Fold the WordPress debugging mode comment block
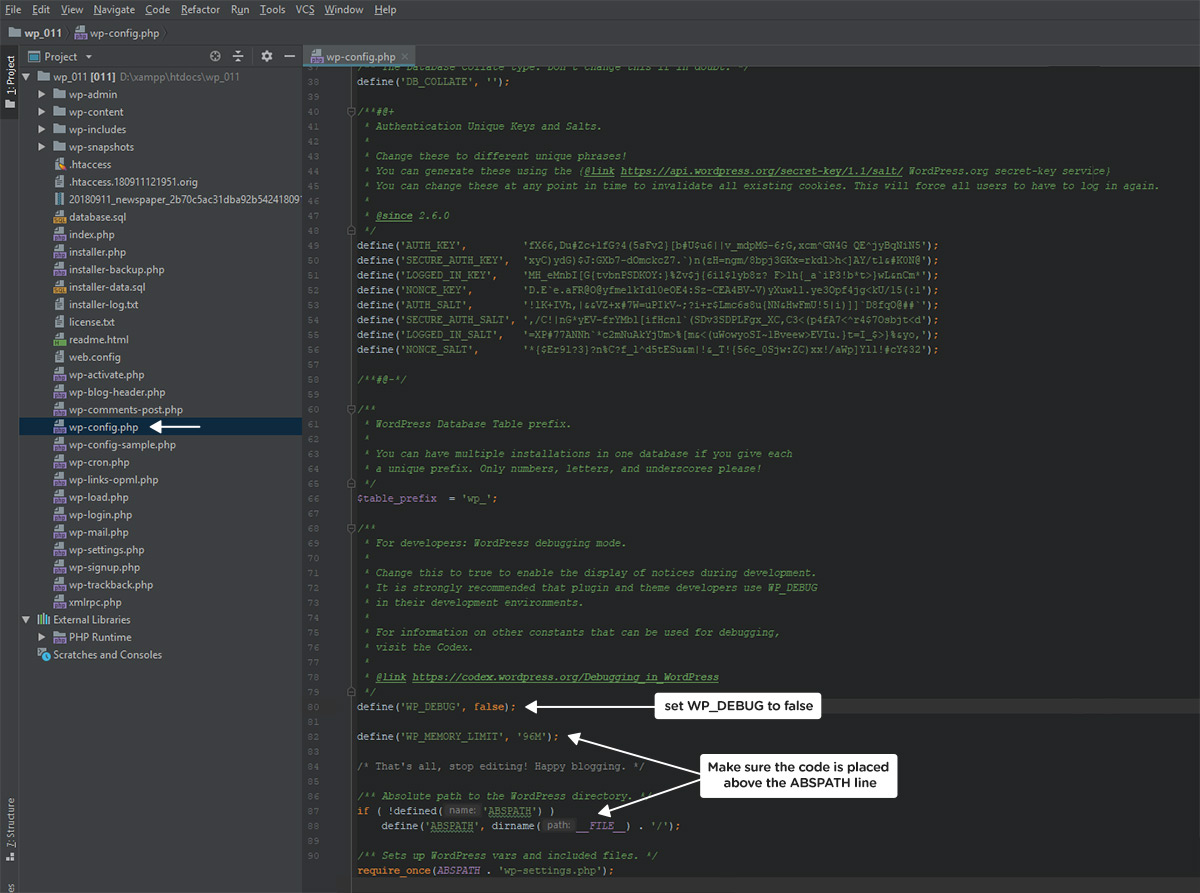Image resolution: width=1200 pixels, height=893 pixels. click(353, 528)
